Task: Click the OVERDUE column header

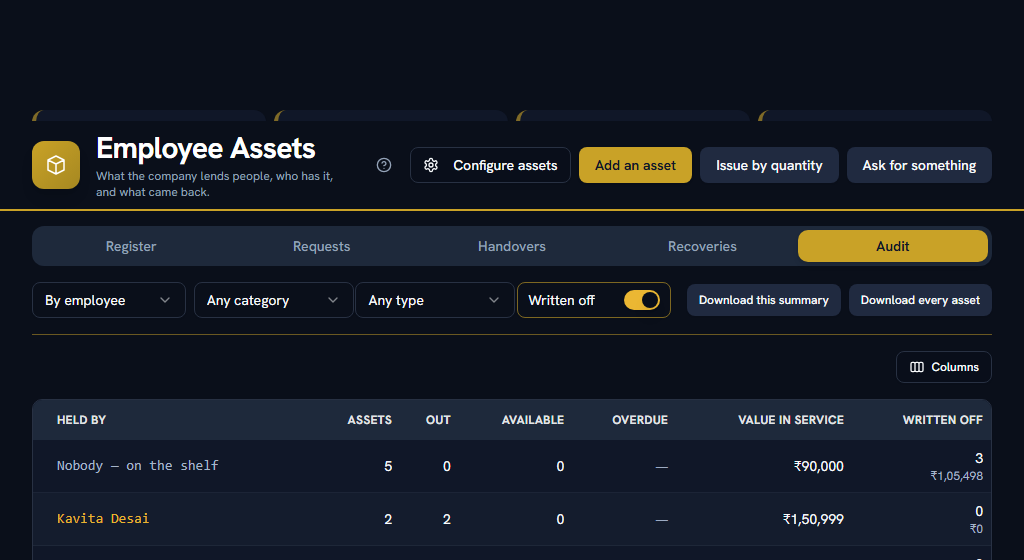Action: pos(639,420)
